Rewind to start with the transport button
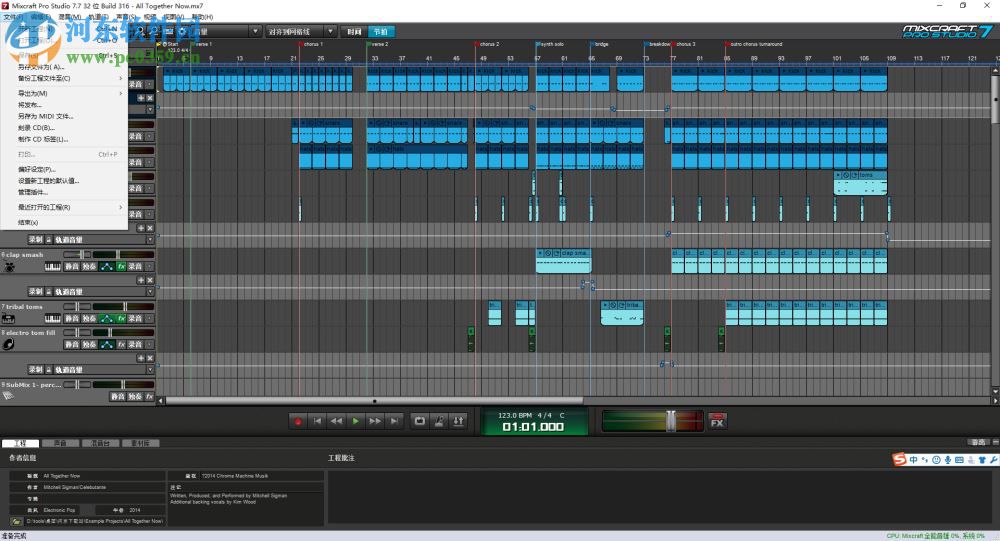 [317, 421]
